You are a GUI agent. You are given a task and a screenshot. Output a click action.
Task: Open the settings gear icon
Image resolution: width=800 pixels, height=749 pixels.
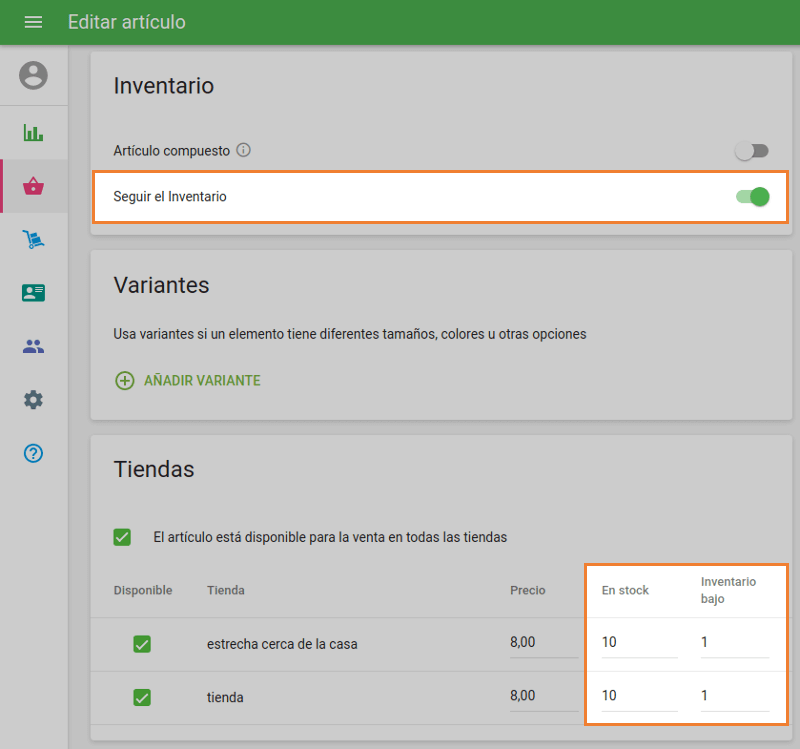(33, 400)
